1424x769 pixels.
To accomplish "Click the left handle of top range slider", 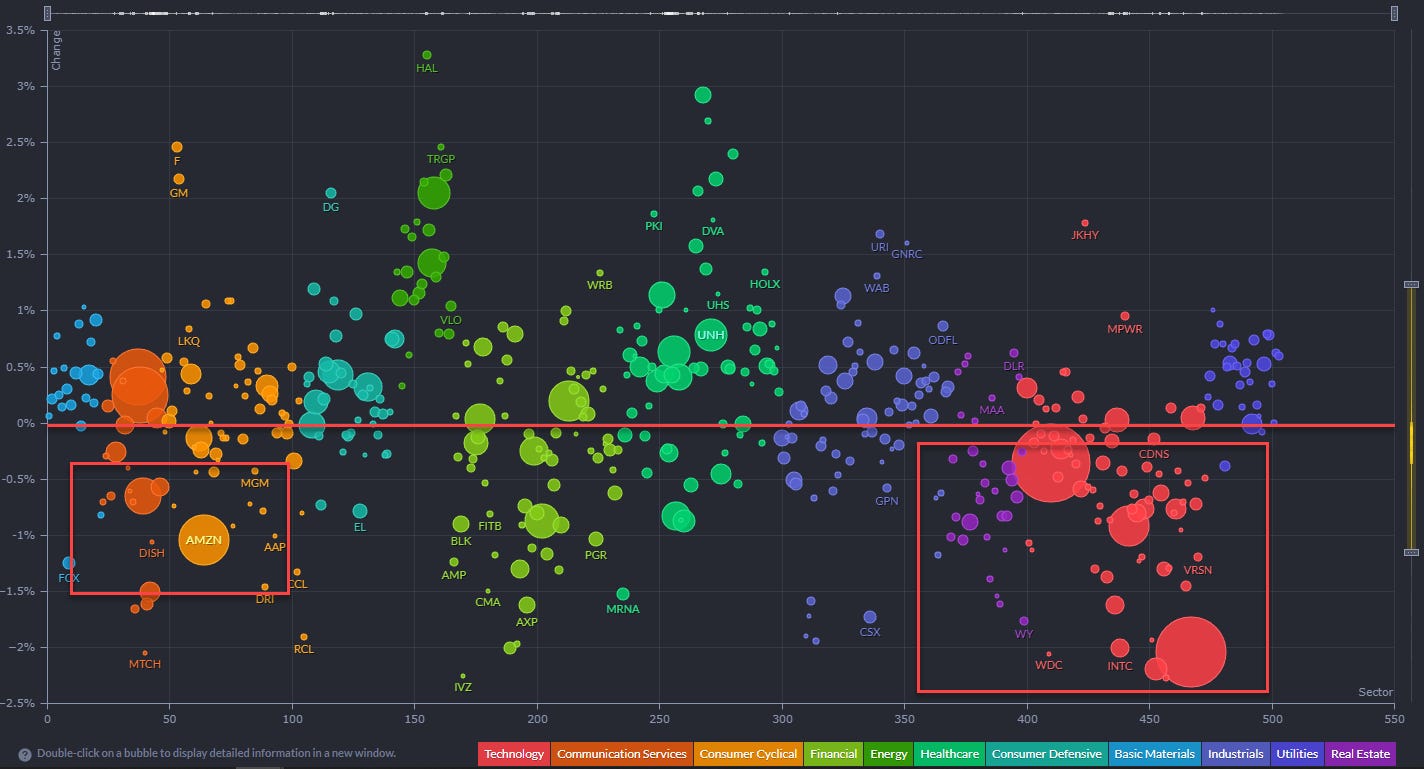I will click(x=49, y=13).
